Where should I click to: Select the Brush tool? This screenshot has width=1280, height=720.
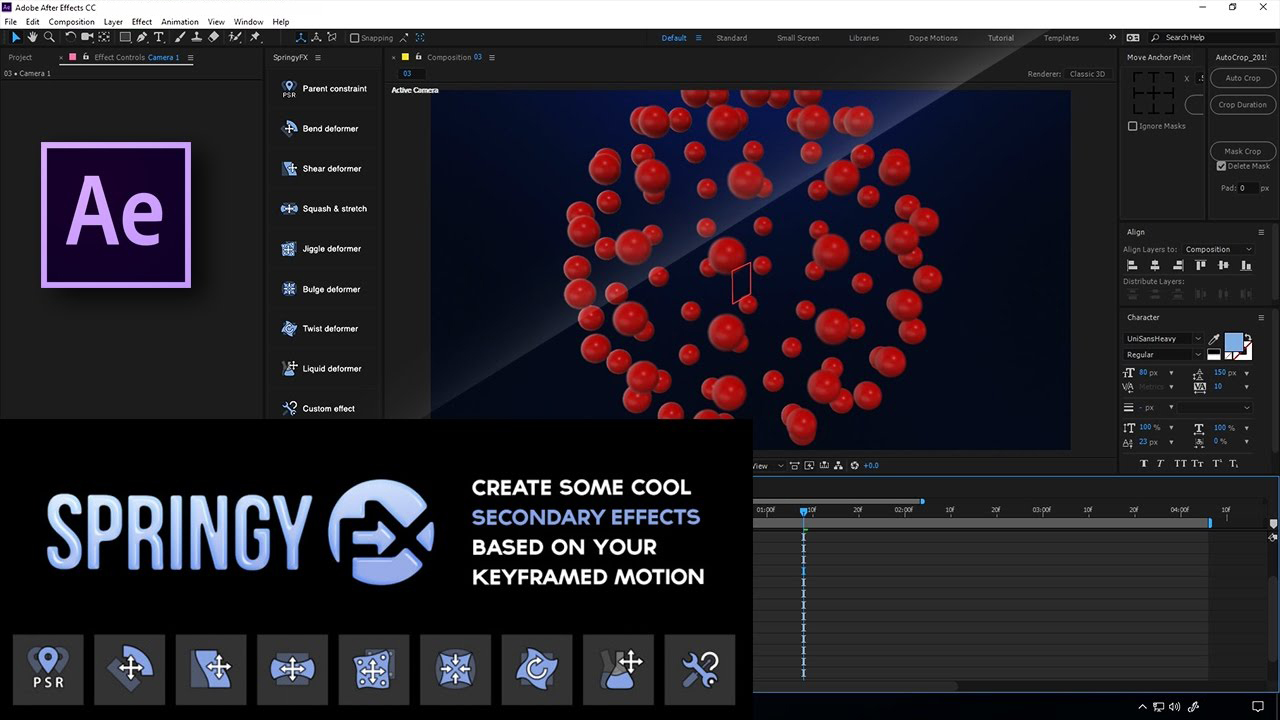180,37
